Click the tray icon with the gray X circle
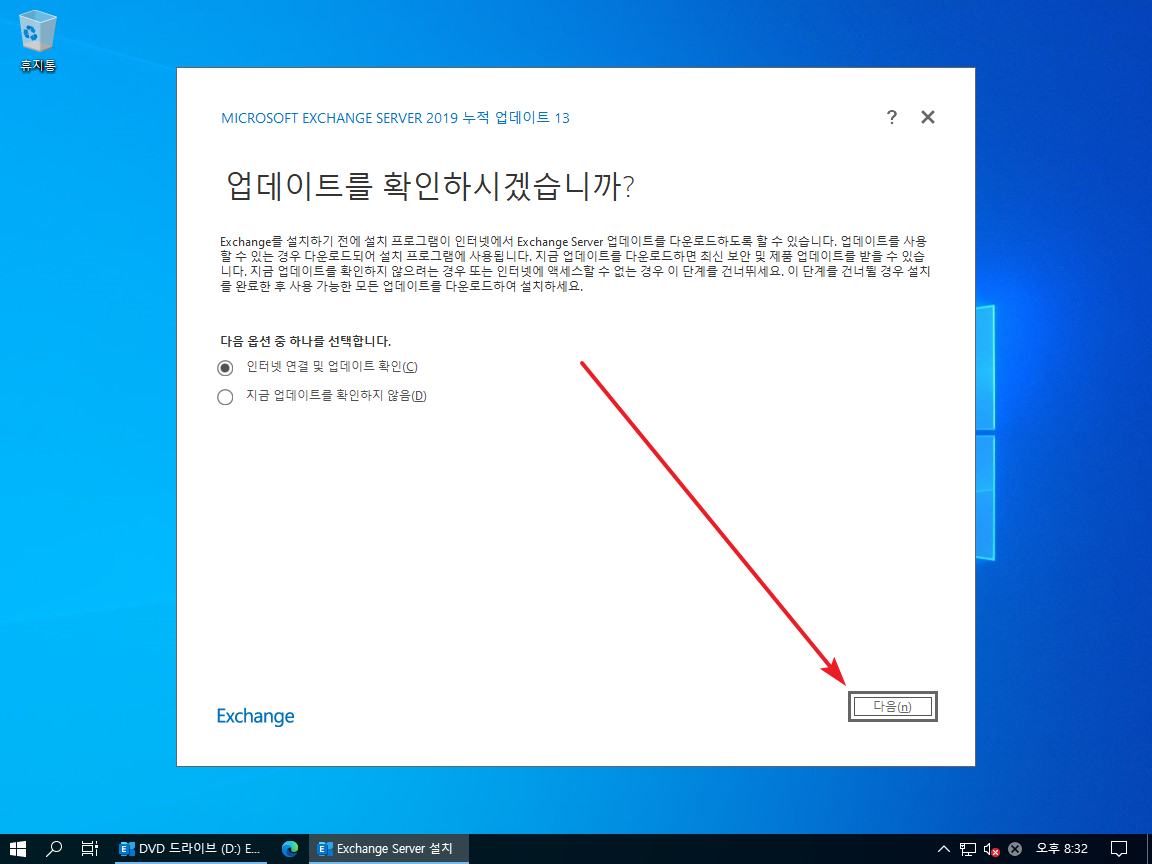This screenshot has width=1152, height=864. pos(1015,849)
